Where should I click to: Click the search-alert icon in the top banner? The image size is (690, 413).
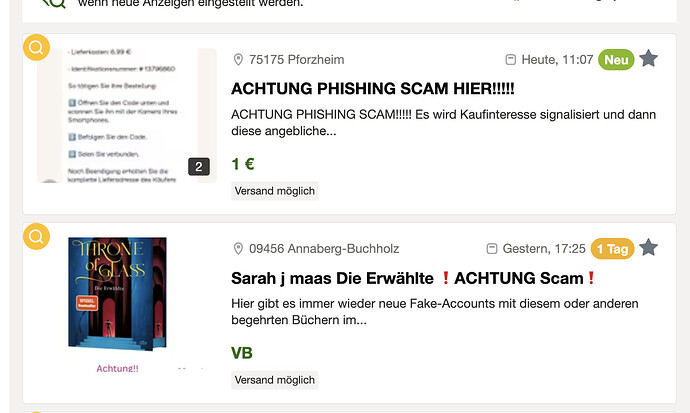(54, 4)
